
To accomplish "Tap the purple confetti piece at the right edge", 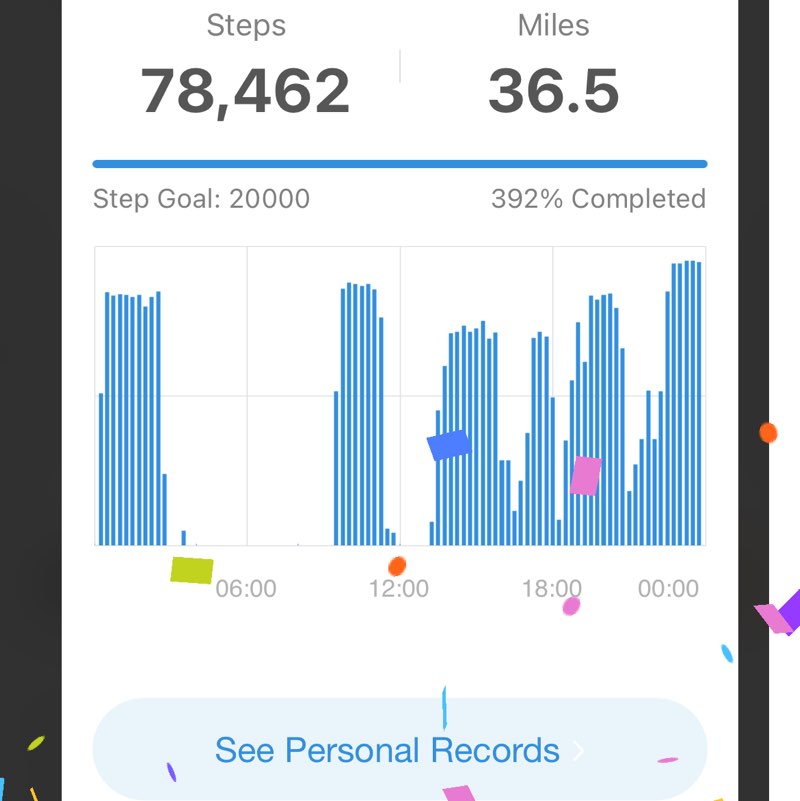I will pyautogui.click(x=790, y=610).
